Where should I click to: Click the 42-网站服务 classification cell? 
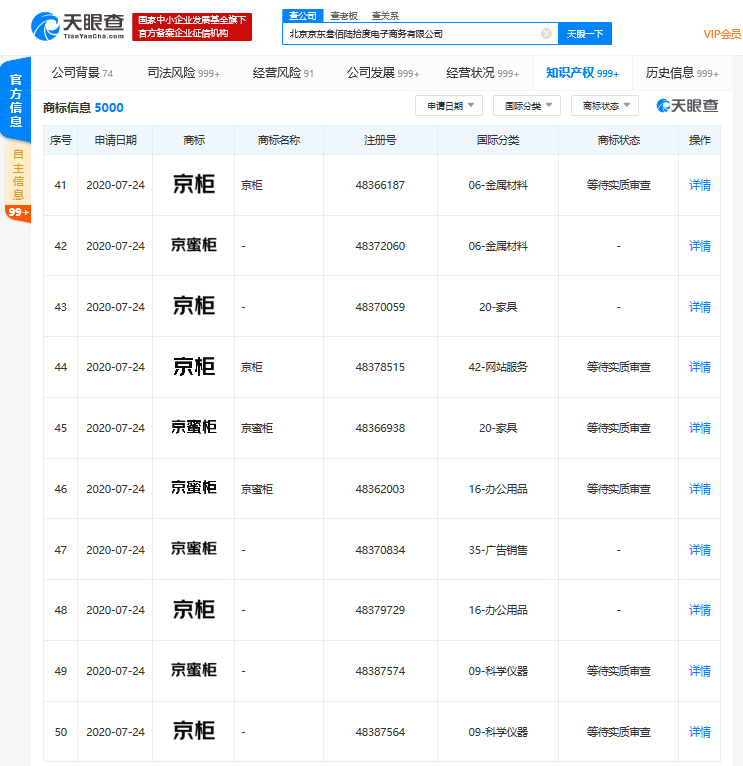pos(498,367)
